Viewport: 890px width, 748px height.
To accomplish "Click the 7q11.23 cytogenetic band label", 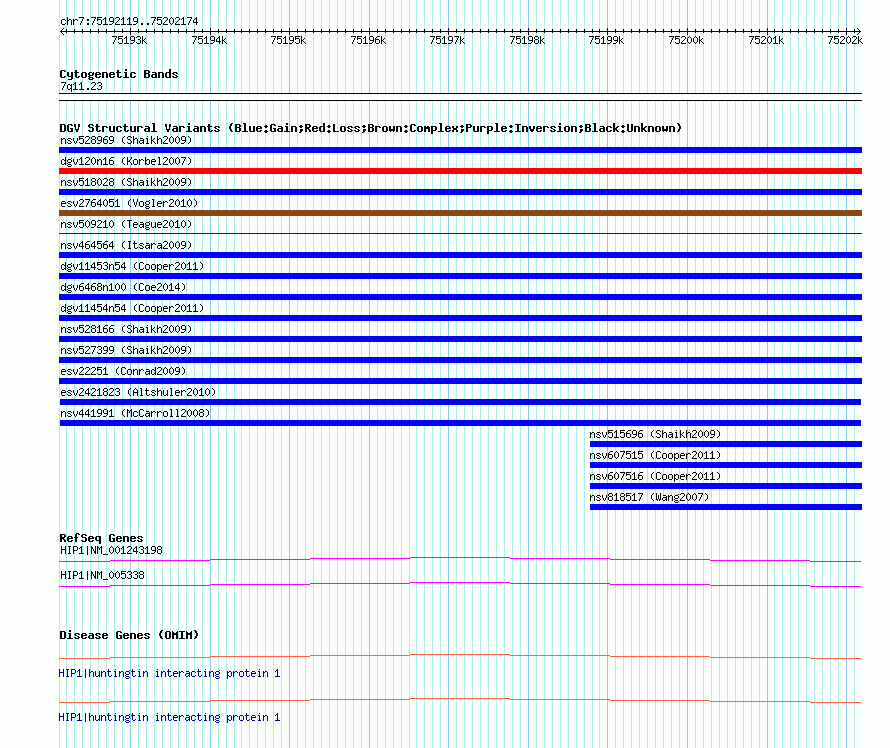I will point(81,86).
